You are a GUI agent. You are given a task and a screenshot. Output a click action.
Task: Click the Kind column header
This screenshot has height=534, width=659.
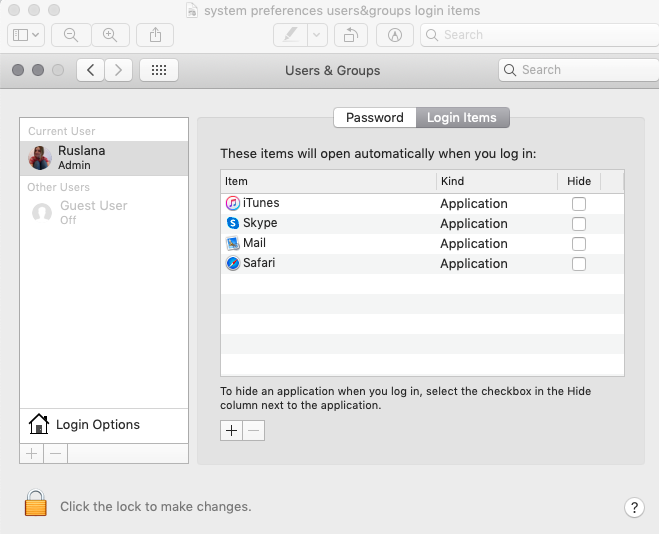(x=497, y=182)
